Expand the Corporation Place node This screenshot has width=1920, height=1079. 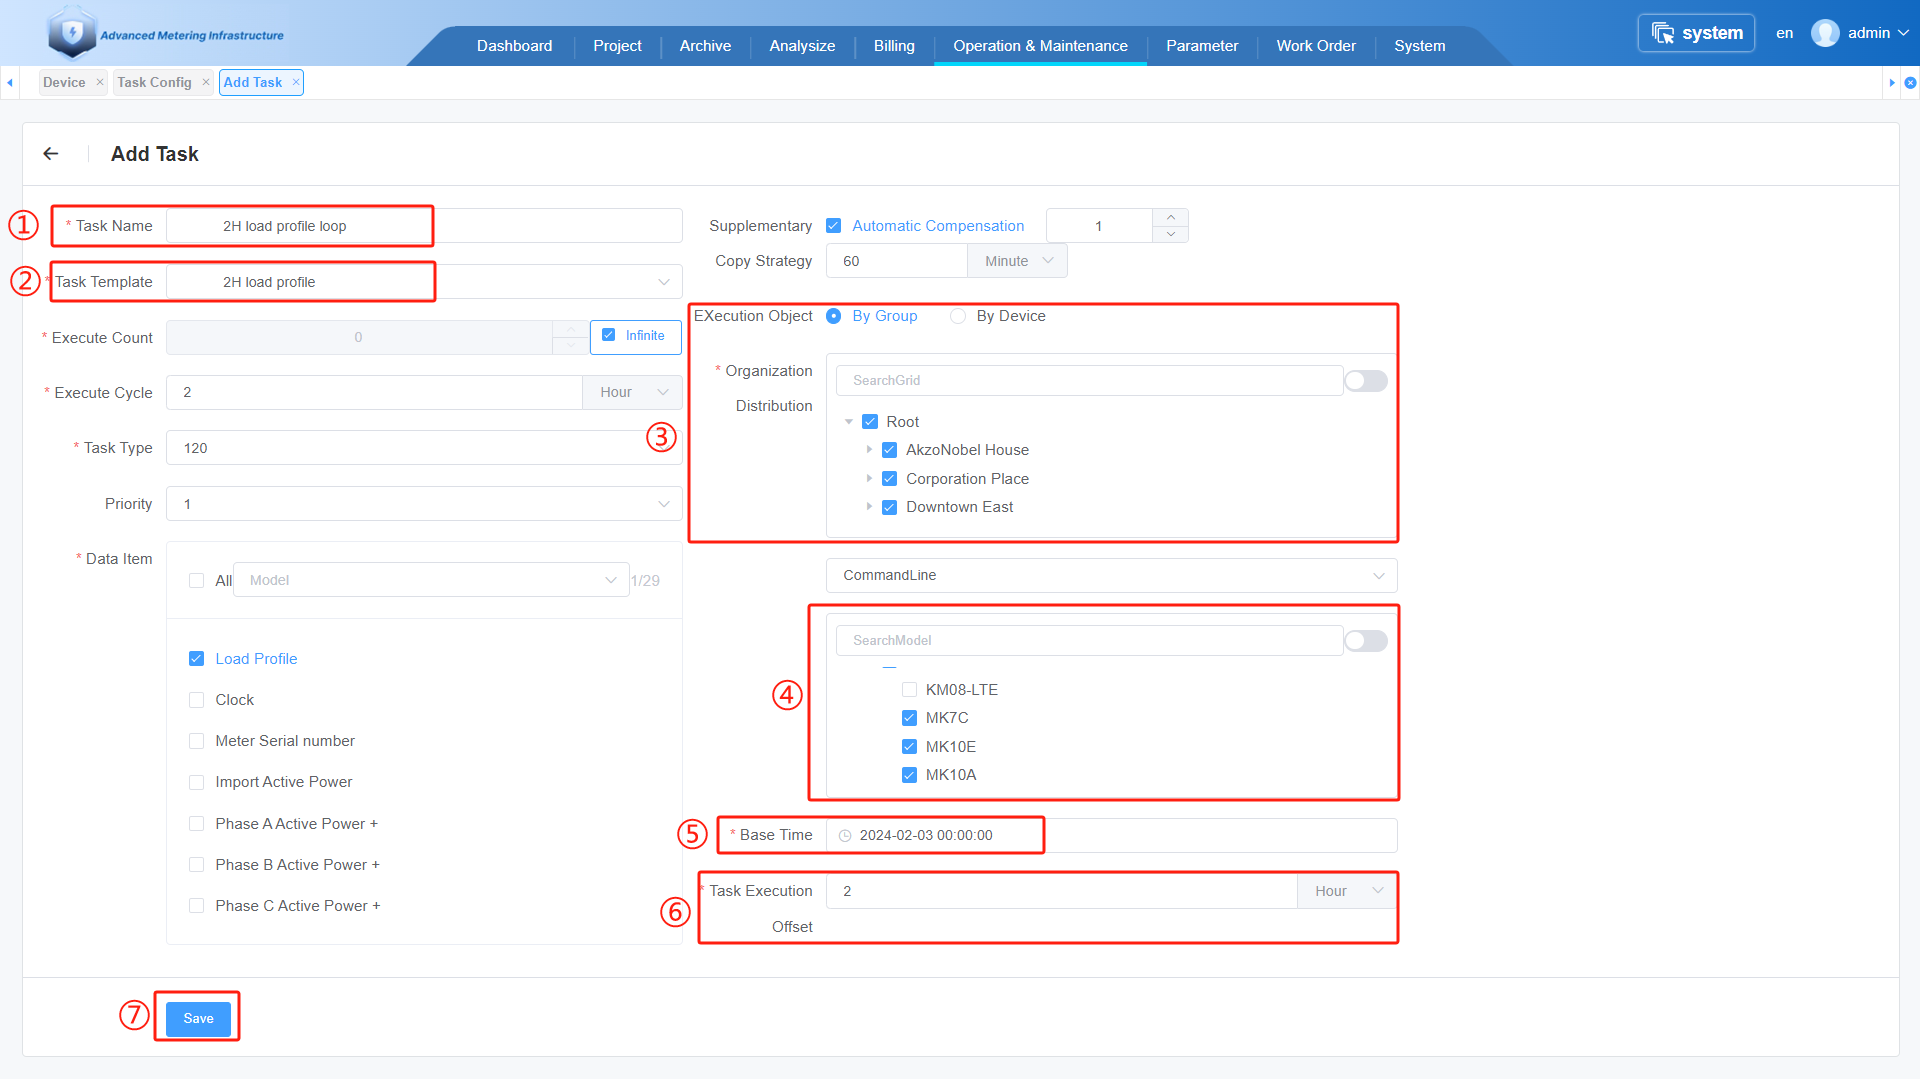(869, 479)
